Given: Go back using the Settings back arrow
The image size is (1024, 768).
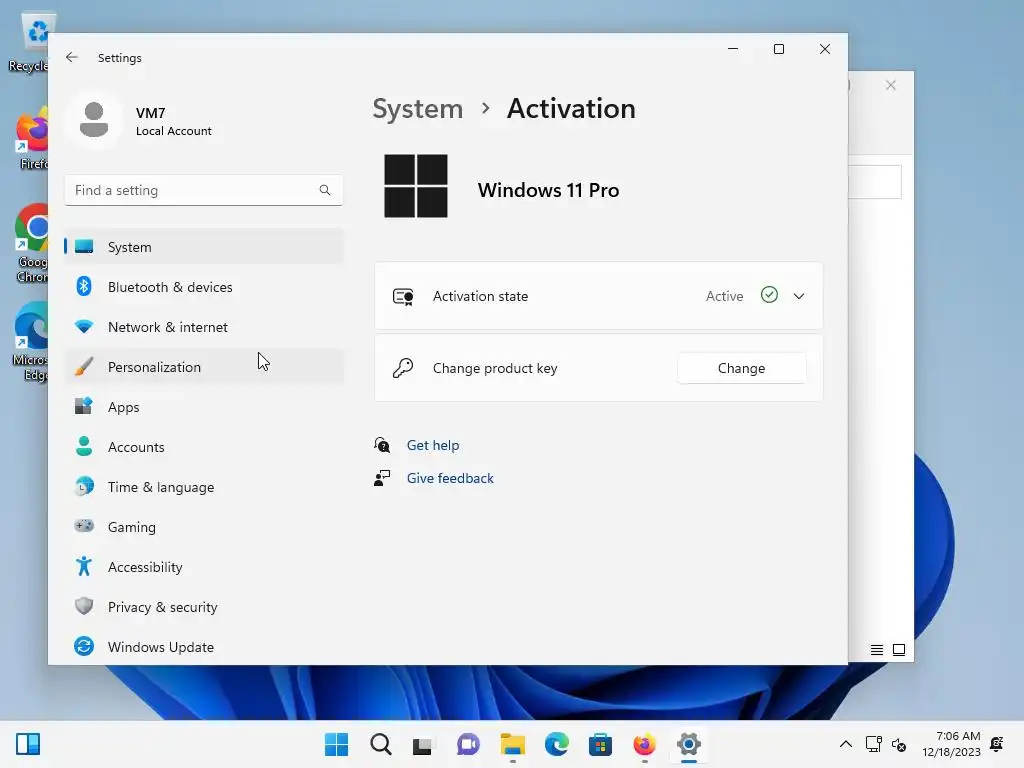Looking at the screenshot, I should (72, 57).
